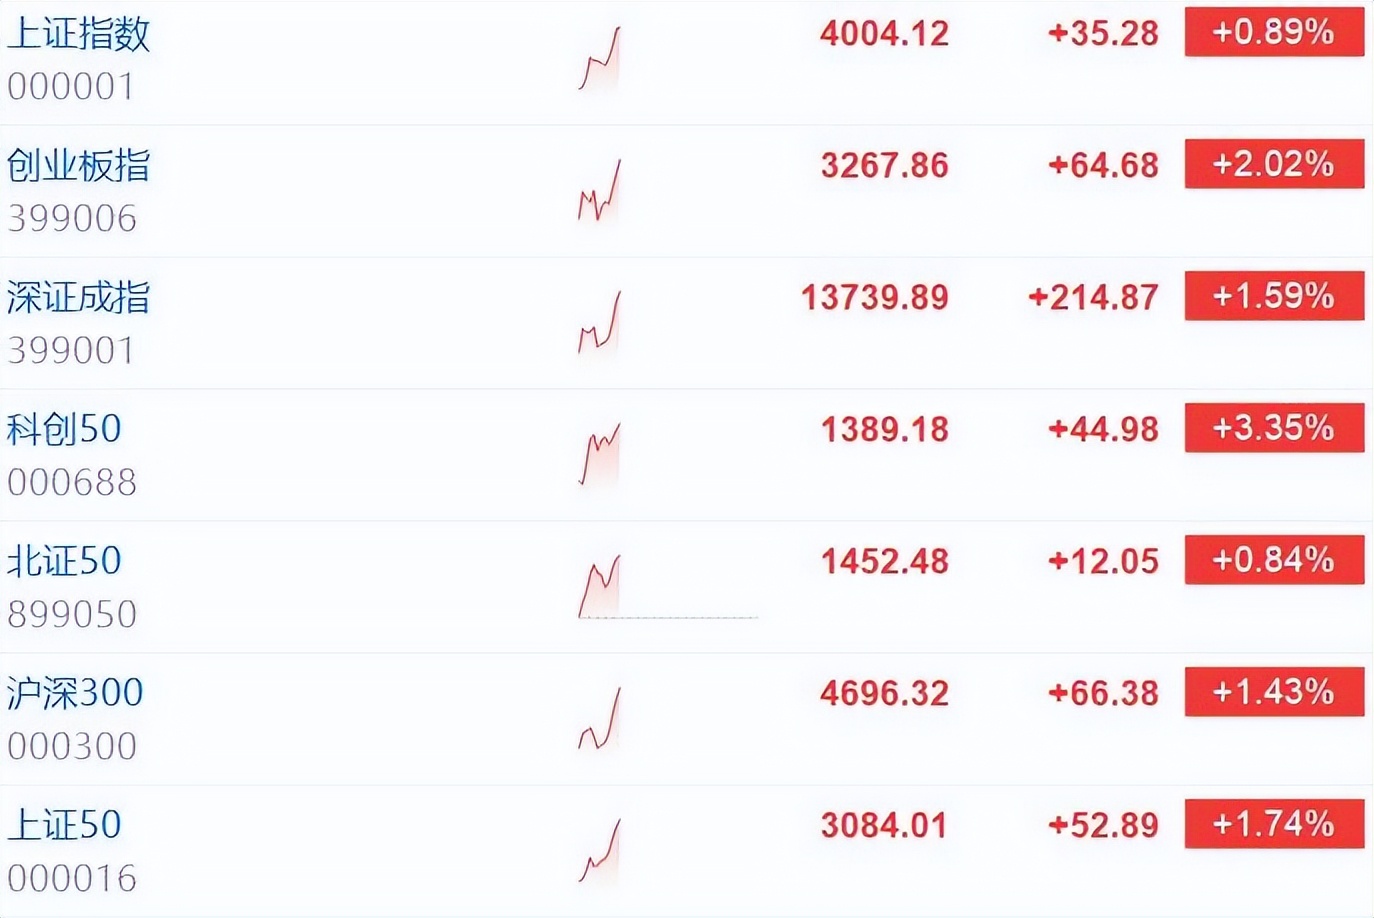
Task: Open the 北证50 index link
Action: pyautogui.click(x=64, y=562)
